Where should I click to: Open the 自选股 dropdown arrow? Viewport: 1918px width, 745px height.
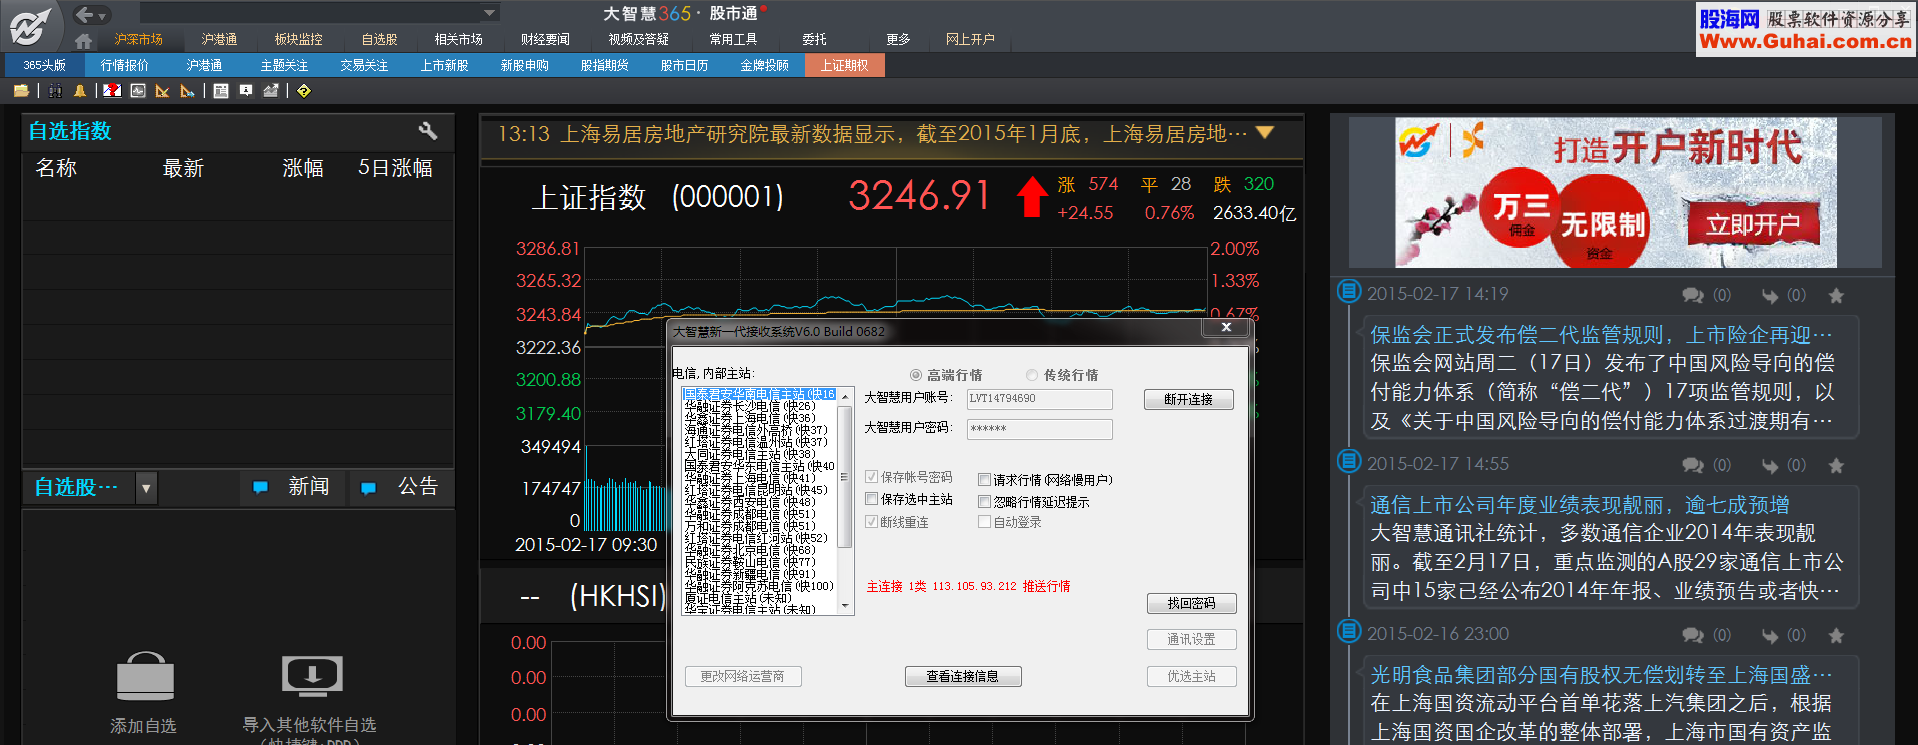(x=146, y=488)
